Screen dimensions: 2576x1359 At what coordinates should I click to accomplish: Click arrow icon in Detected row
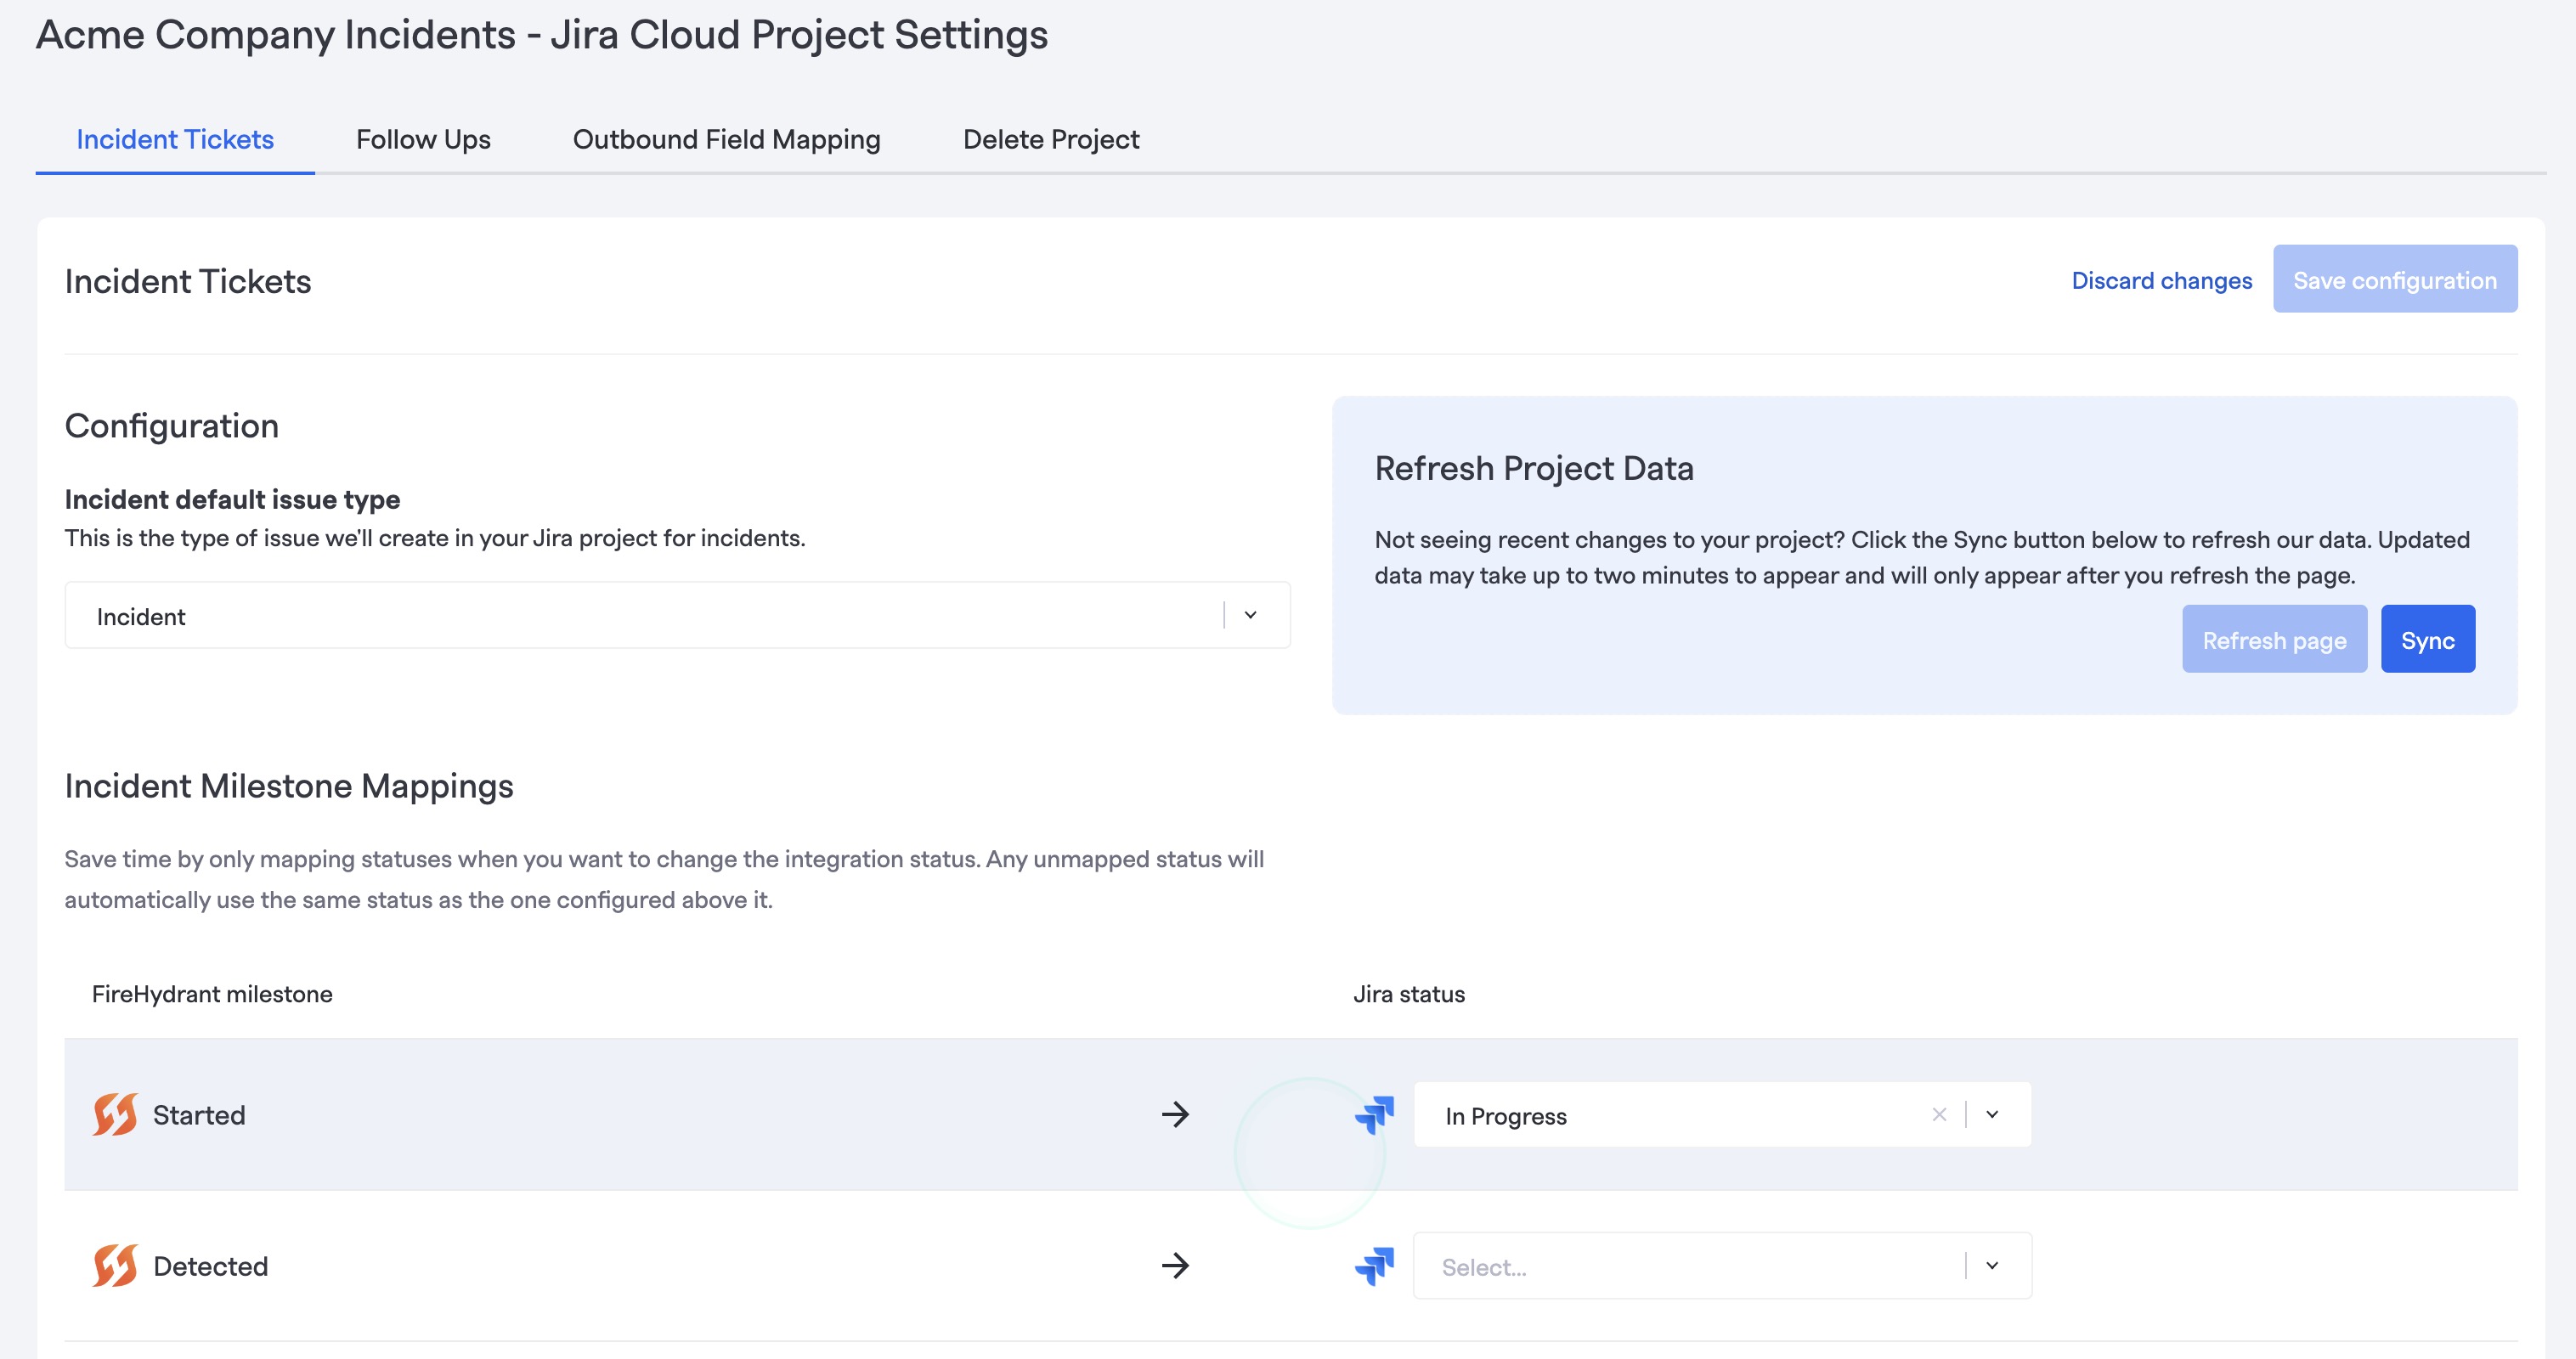pos(1175,1265)
